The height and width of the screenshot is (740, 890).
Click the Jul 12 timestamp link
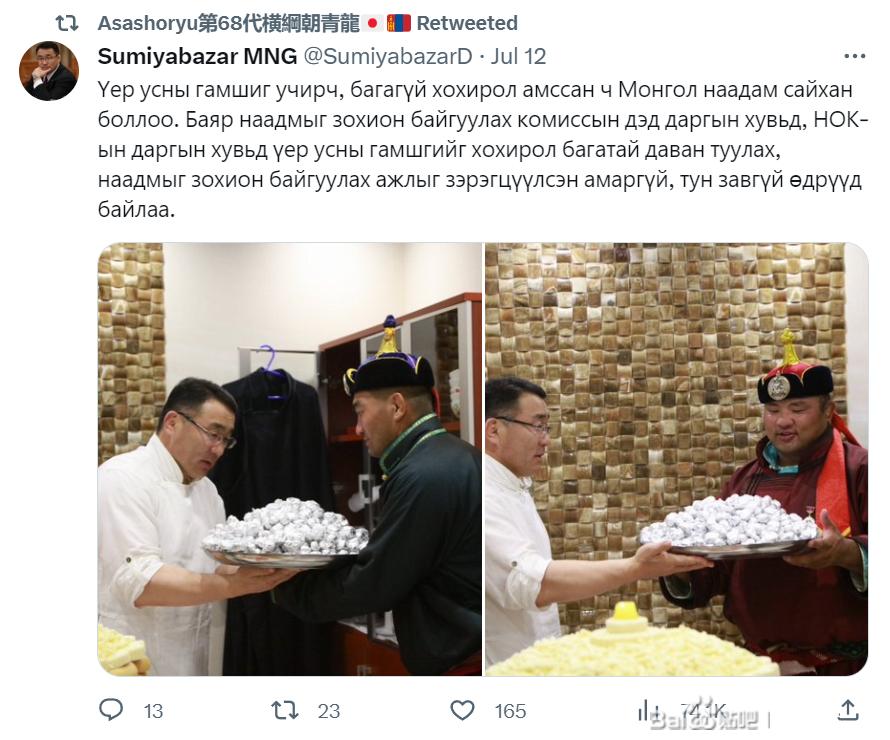(518, 56)
